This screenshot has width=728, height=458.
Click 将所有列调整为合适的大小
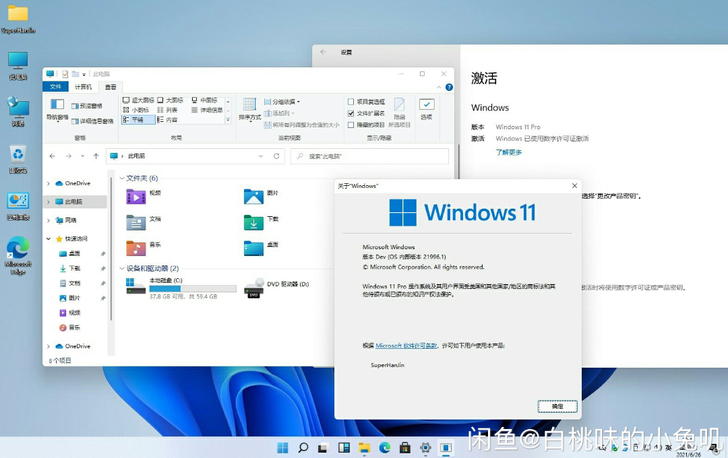tap(302, 125)
